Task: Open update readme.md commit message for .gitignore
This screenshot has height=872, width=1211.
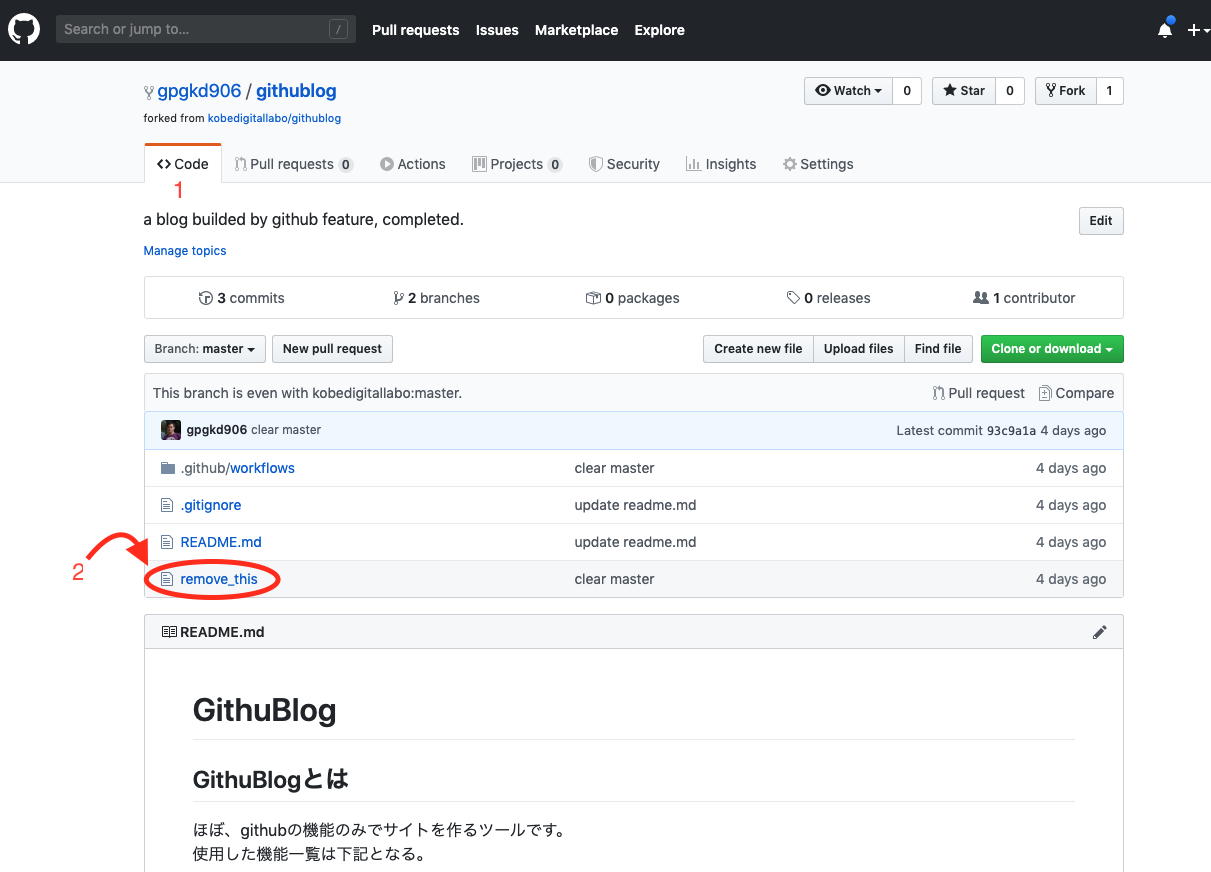Action: tap(636, 505)
